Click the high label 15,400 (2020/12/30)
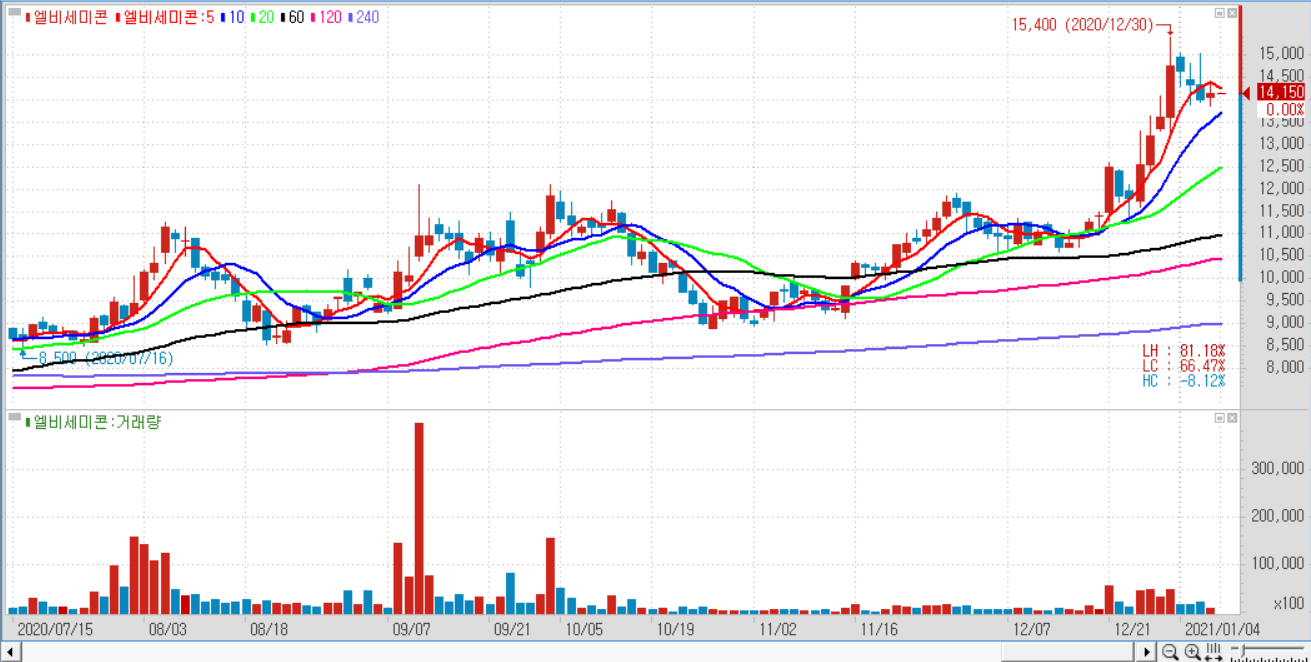Viewport: 1311px width, 662px height. click(x=1084, y=24)
